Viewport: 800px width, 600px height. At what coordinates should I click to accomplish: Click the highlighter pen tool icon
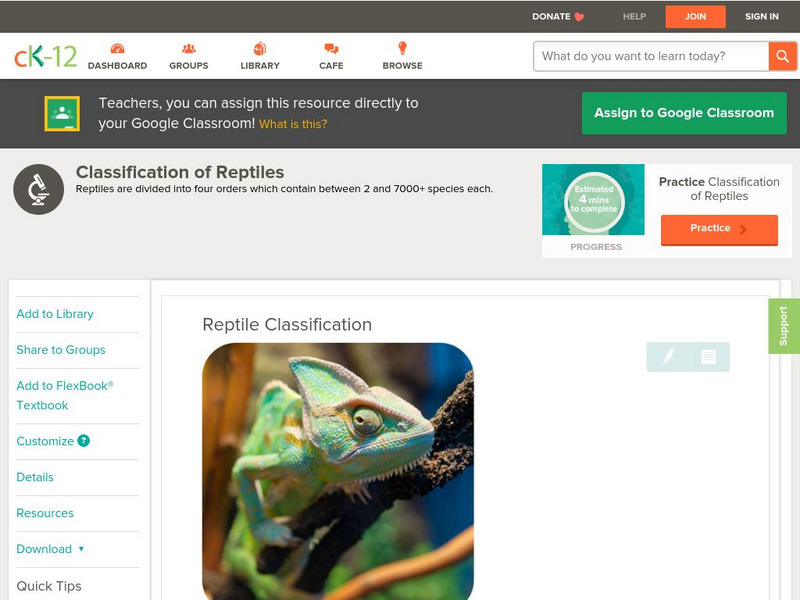coord(668,357)
